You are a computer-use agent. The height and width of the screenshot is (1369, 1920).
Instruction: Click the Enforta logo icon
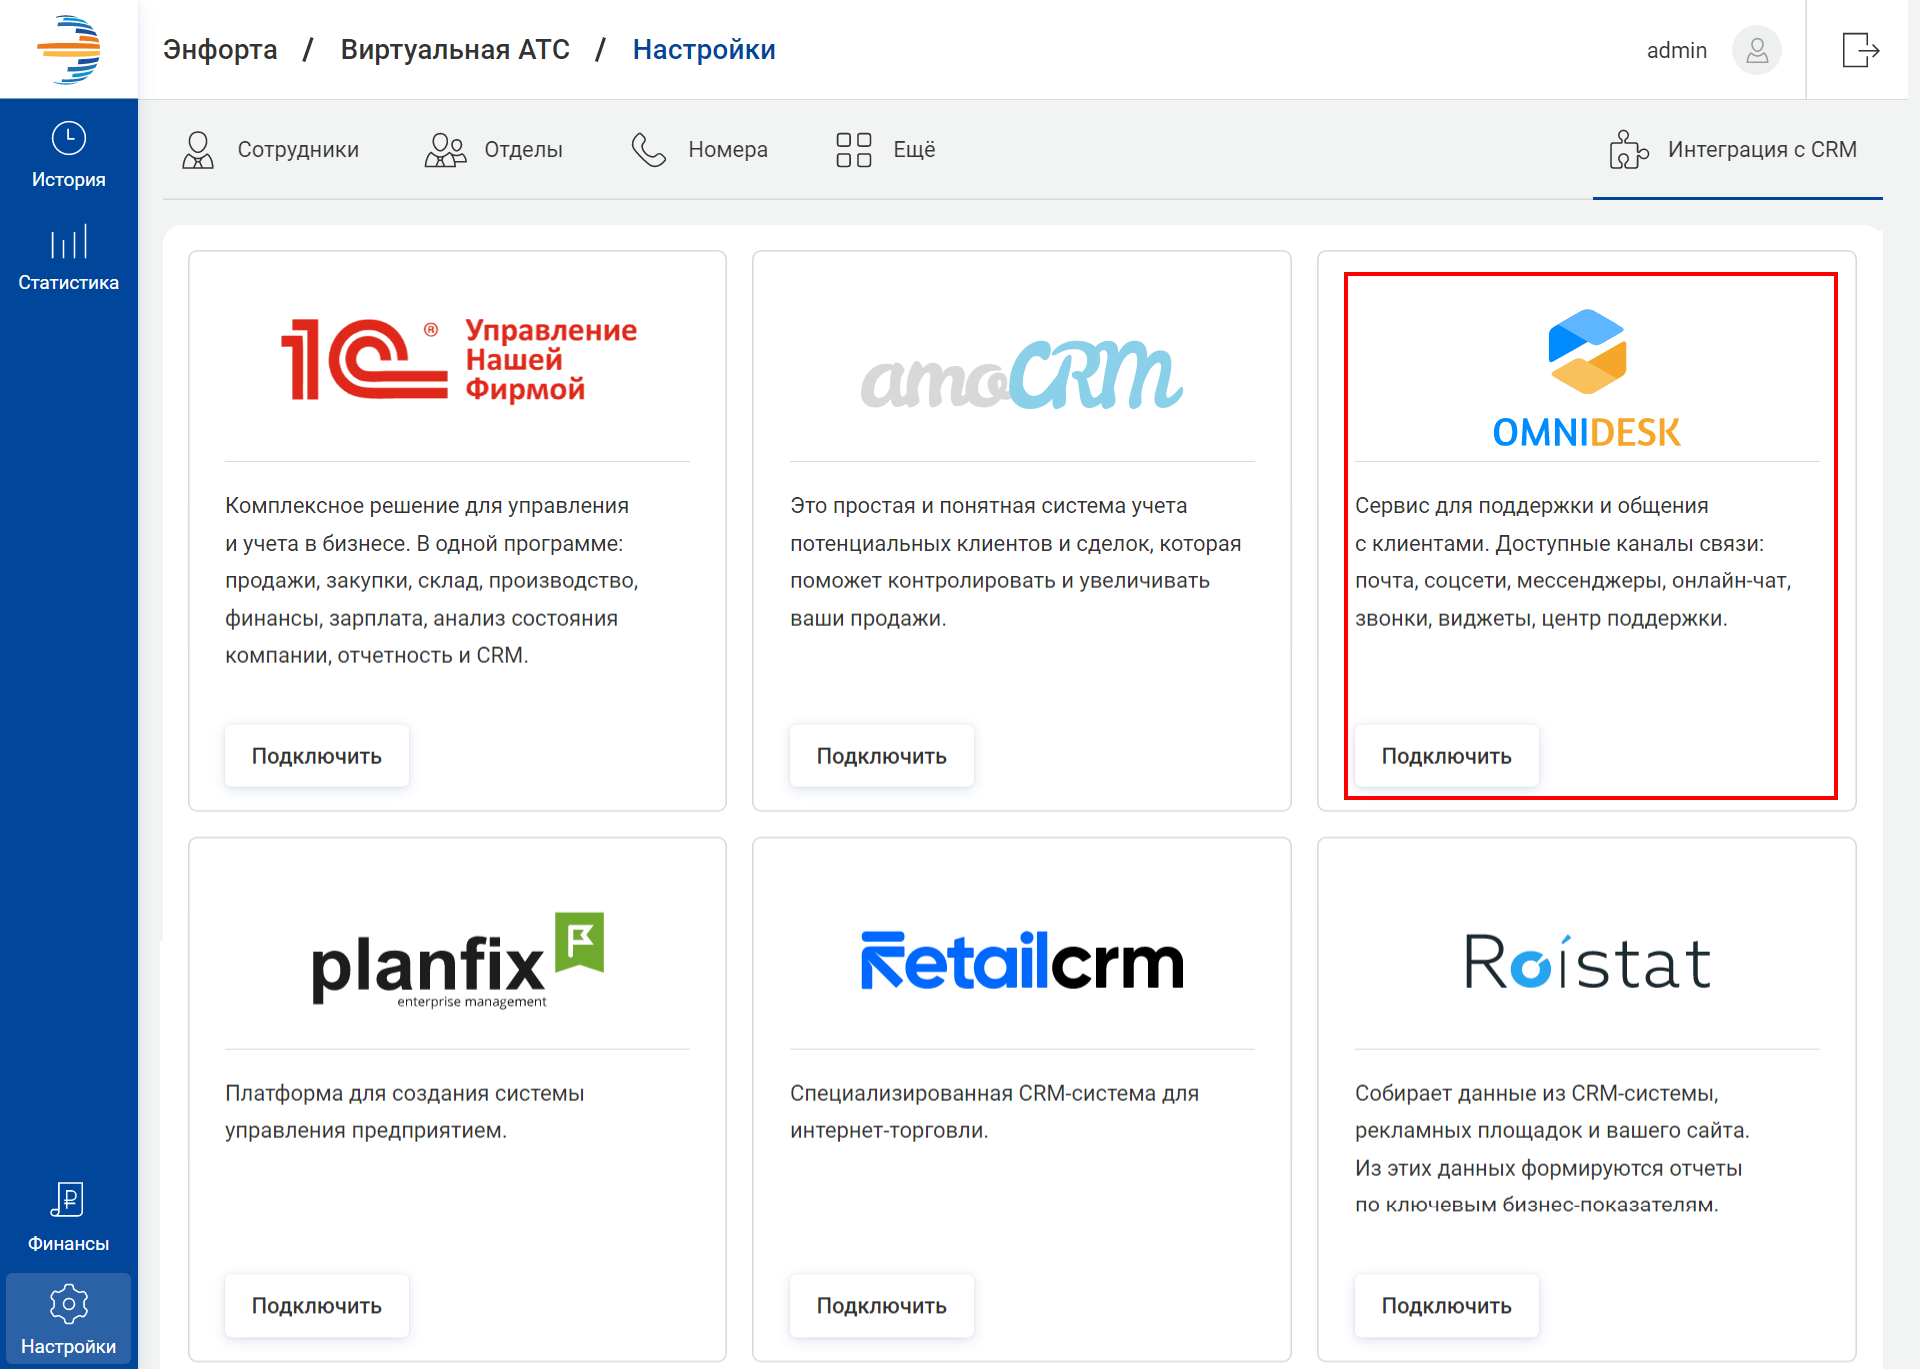click(68, 49)
